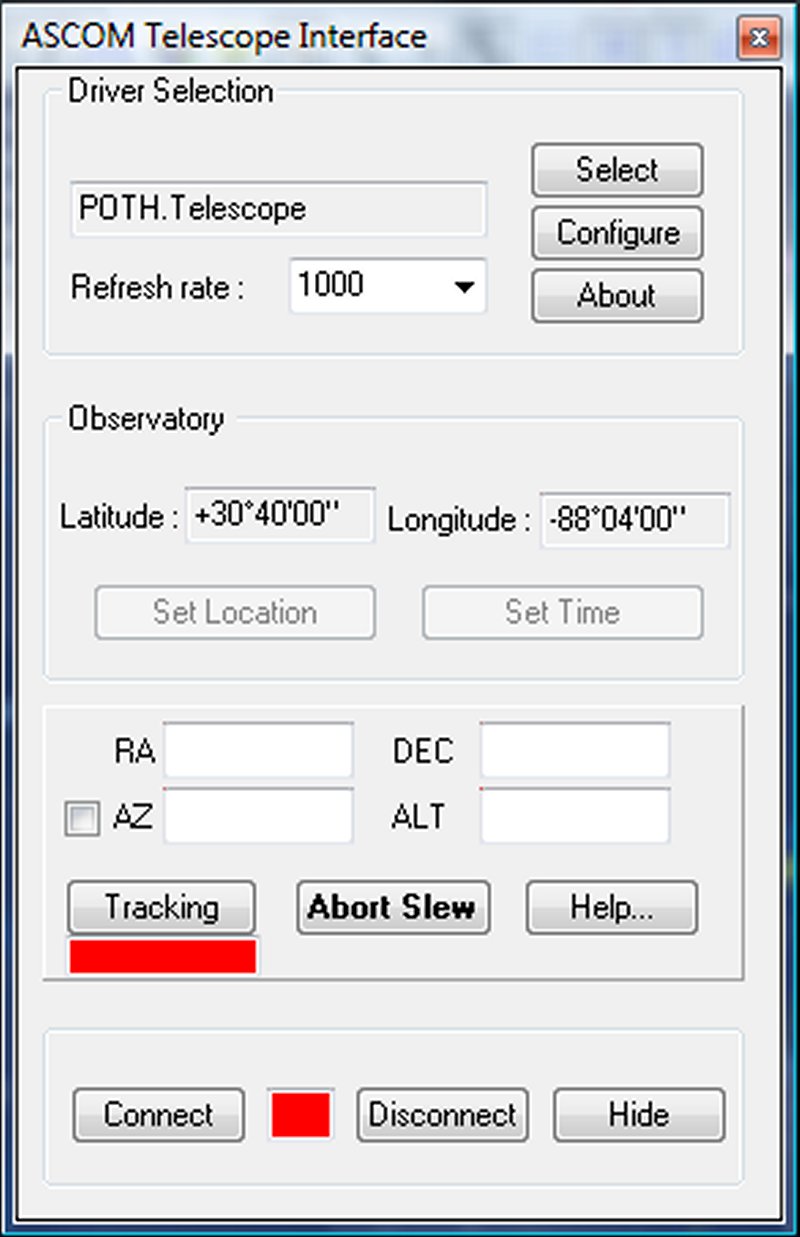Screen dimensions: 800x1237
Task: Open Help from the Help... button
Action: pos(612,908)
